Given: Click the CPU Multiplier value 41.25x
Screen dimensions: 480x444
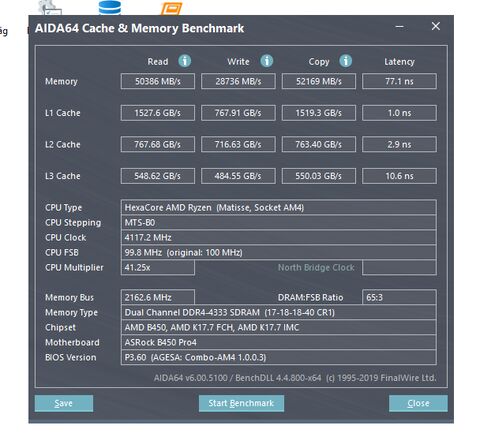Looking at the screenshot, I should [158, 268].
